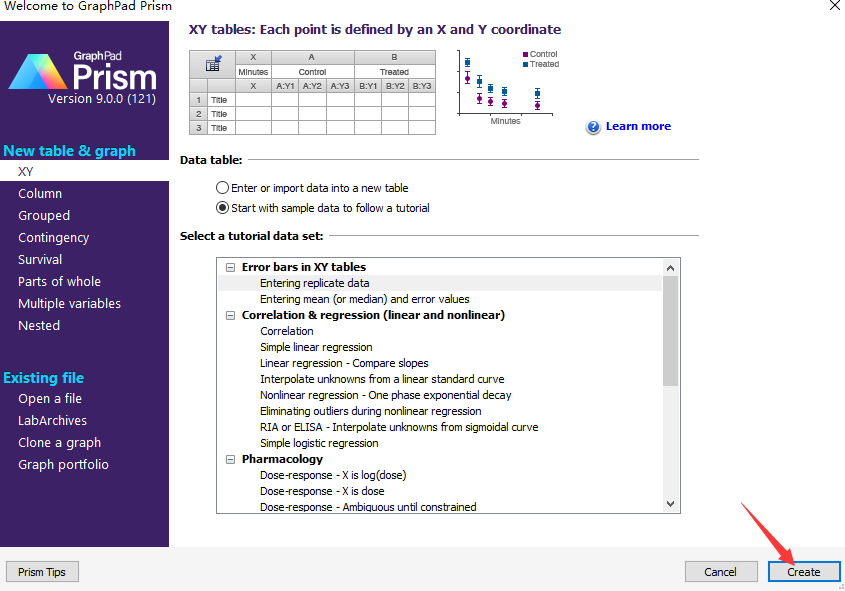The height and width of the screenshot is (591, 845).
Task: Collapse Correlation & regression group
Action: (x=231, y=315)
